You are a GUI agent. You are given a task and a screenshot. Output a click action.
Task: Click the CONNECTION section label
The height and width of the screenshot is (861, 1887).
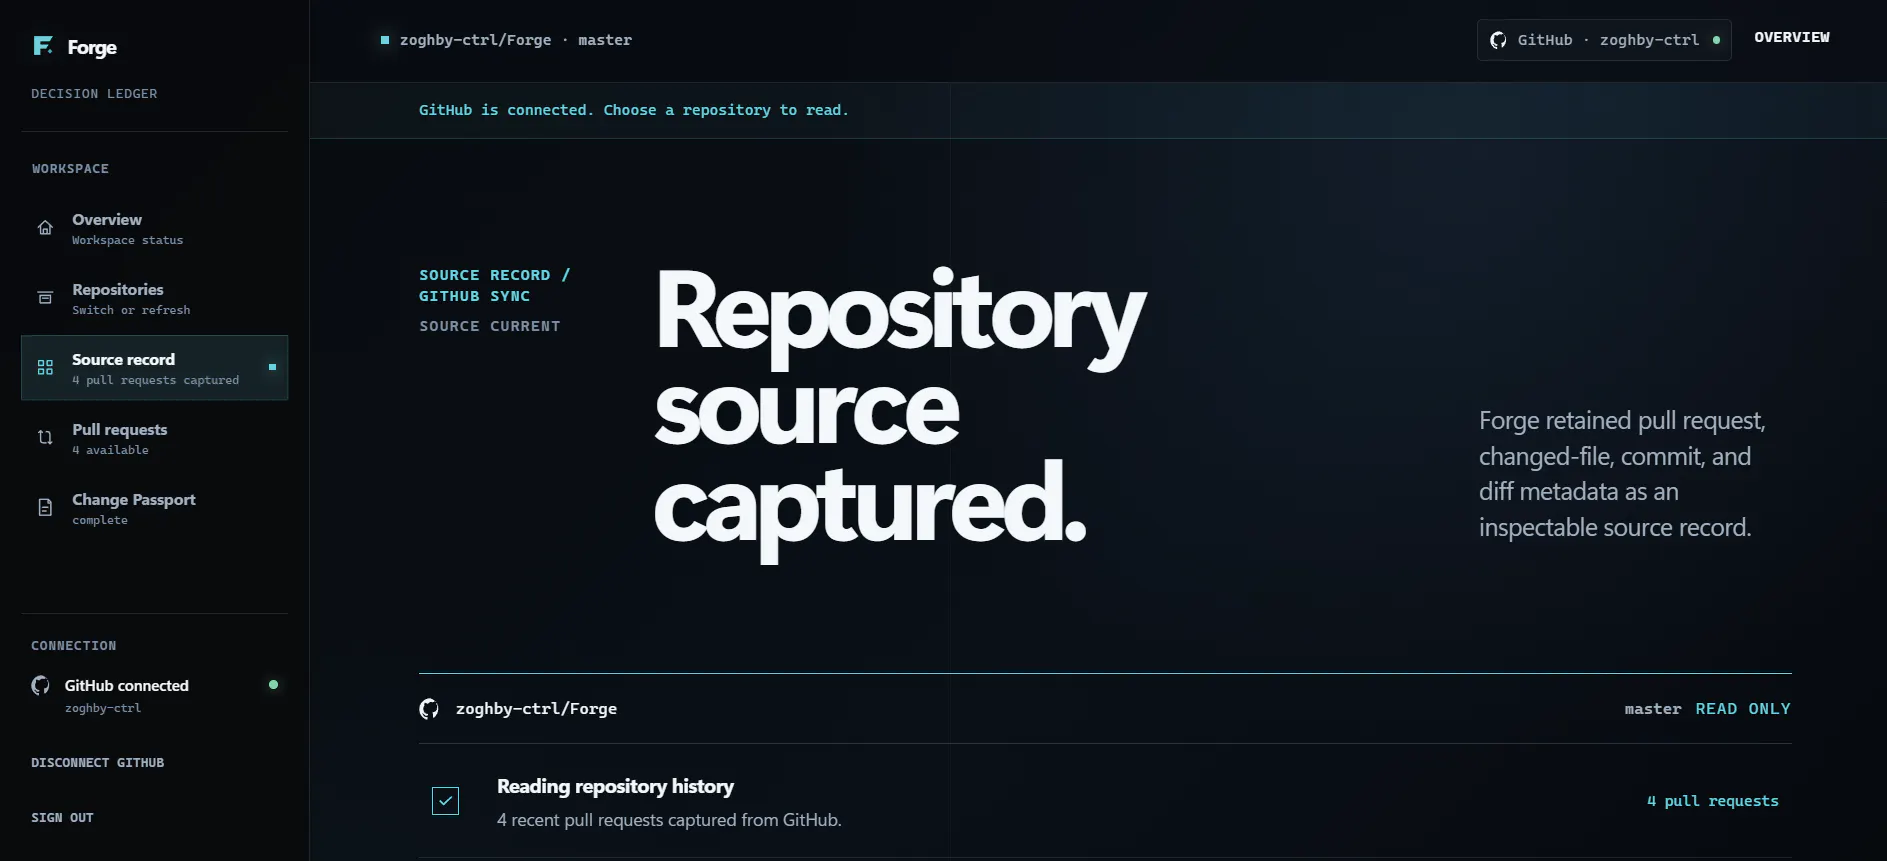[74, 645]
